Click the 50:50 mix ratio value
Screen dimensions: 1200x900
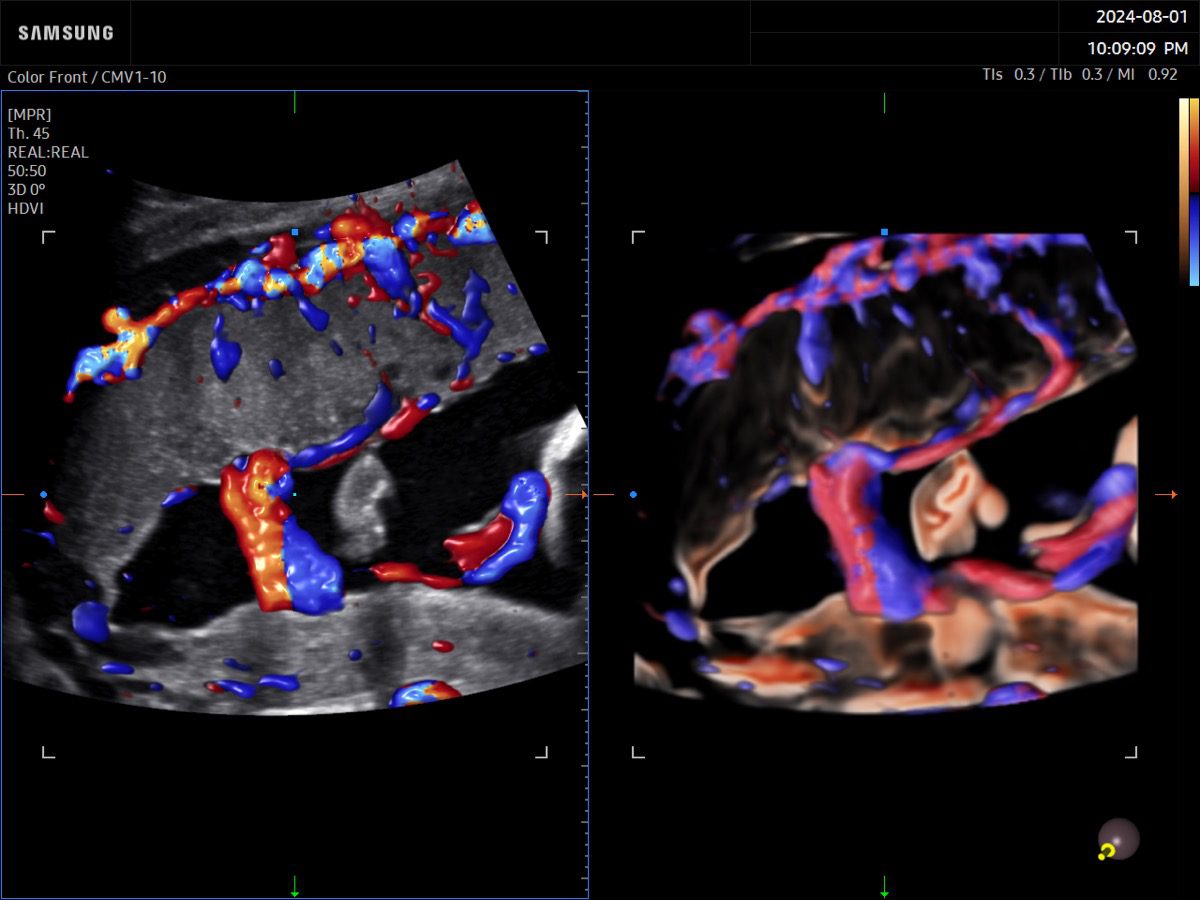tap(27, 171)
